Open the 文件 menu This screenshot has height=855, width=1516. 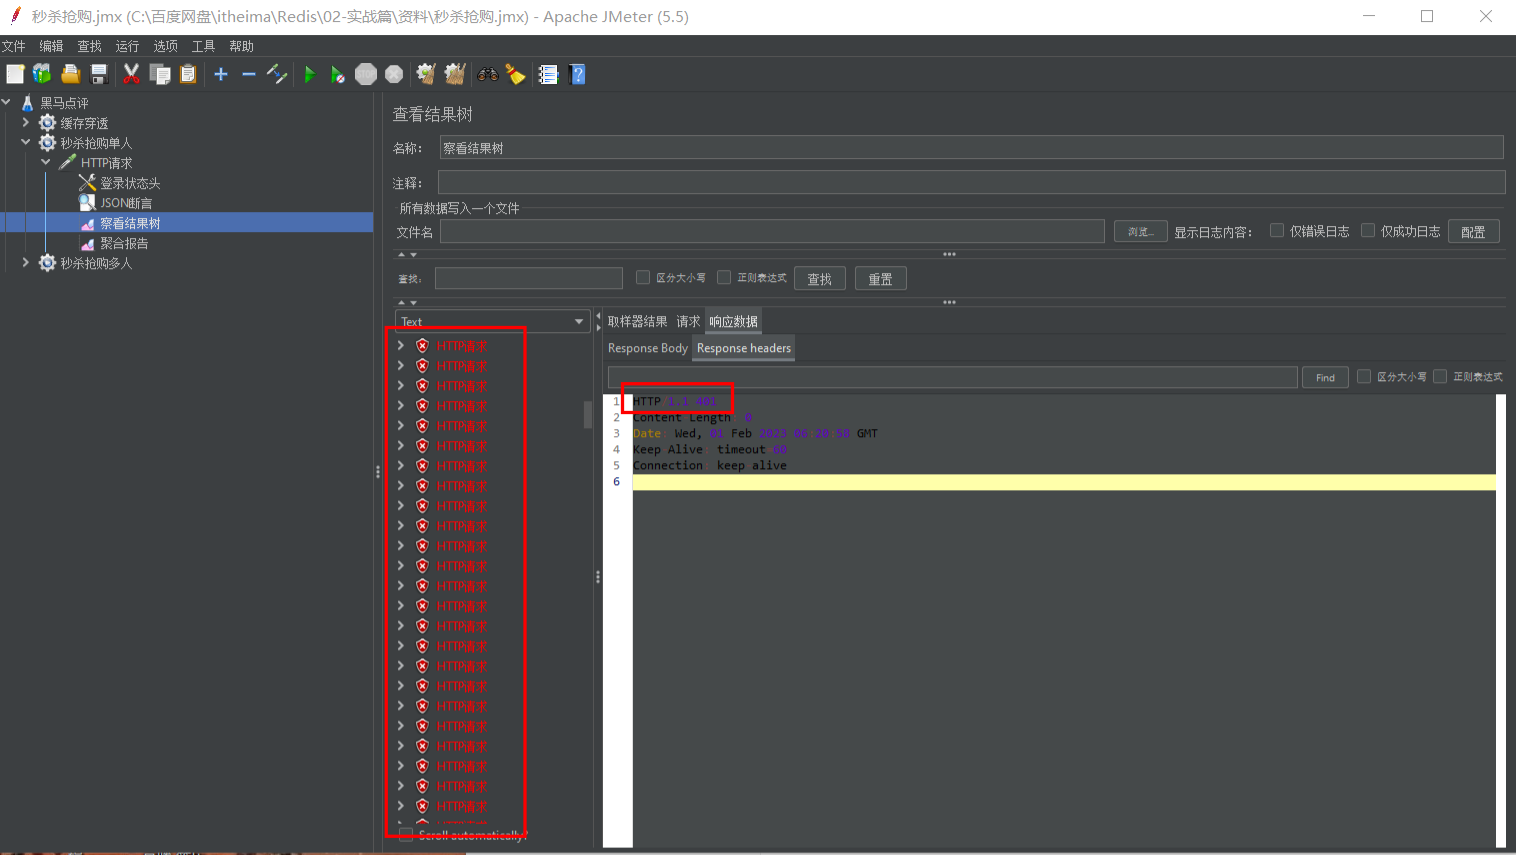click(14, 46)
